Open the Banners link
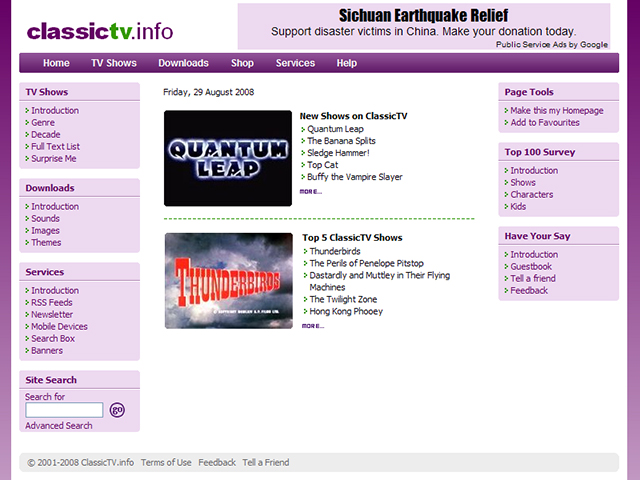 pos(47,351)
